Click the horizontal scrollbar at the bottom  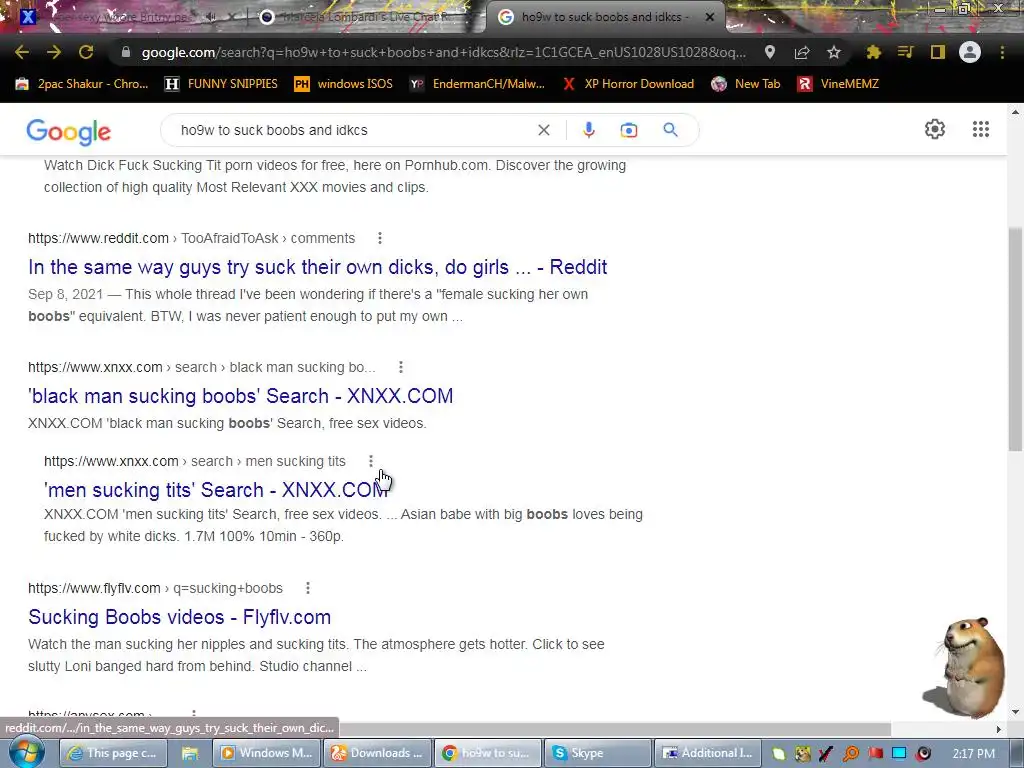click(614, 729)
